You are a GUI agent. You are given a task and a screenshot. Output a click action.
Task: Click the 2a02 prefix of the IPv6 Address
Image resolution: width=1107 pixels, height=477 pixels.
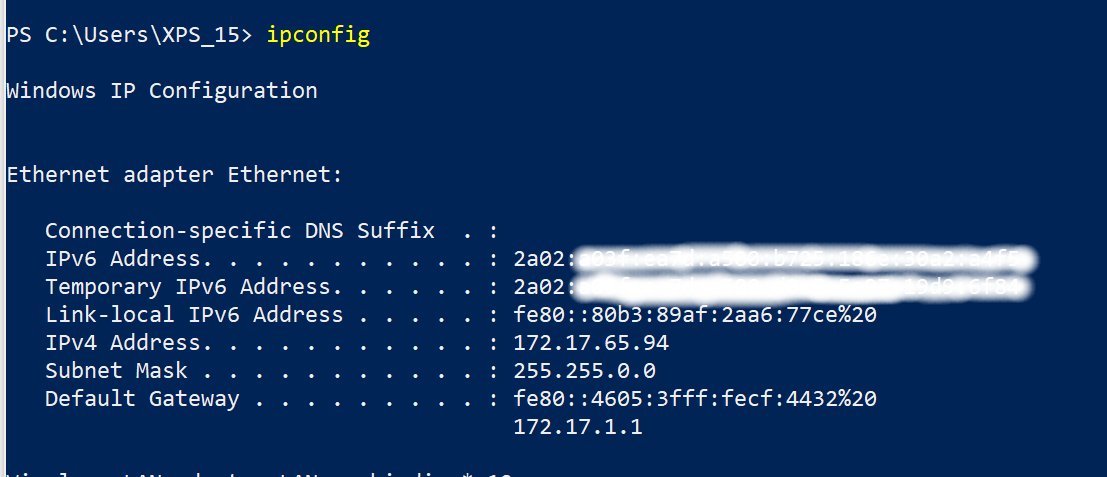[x=539, y=259]
